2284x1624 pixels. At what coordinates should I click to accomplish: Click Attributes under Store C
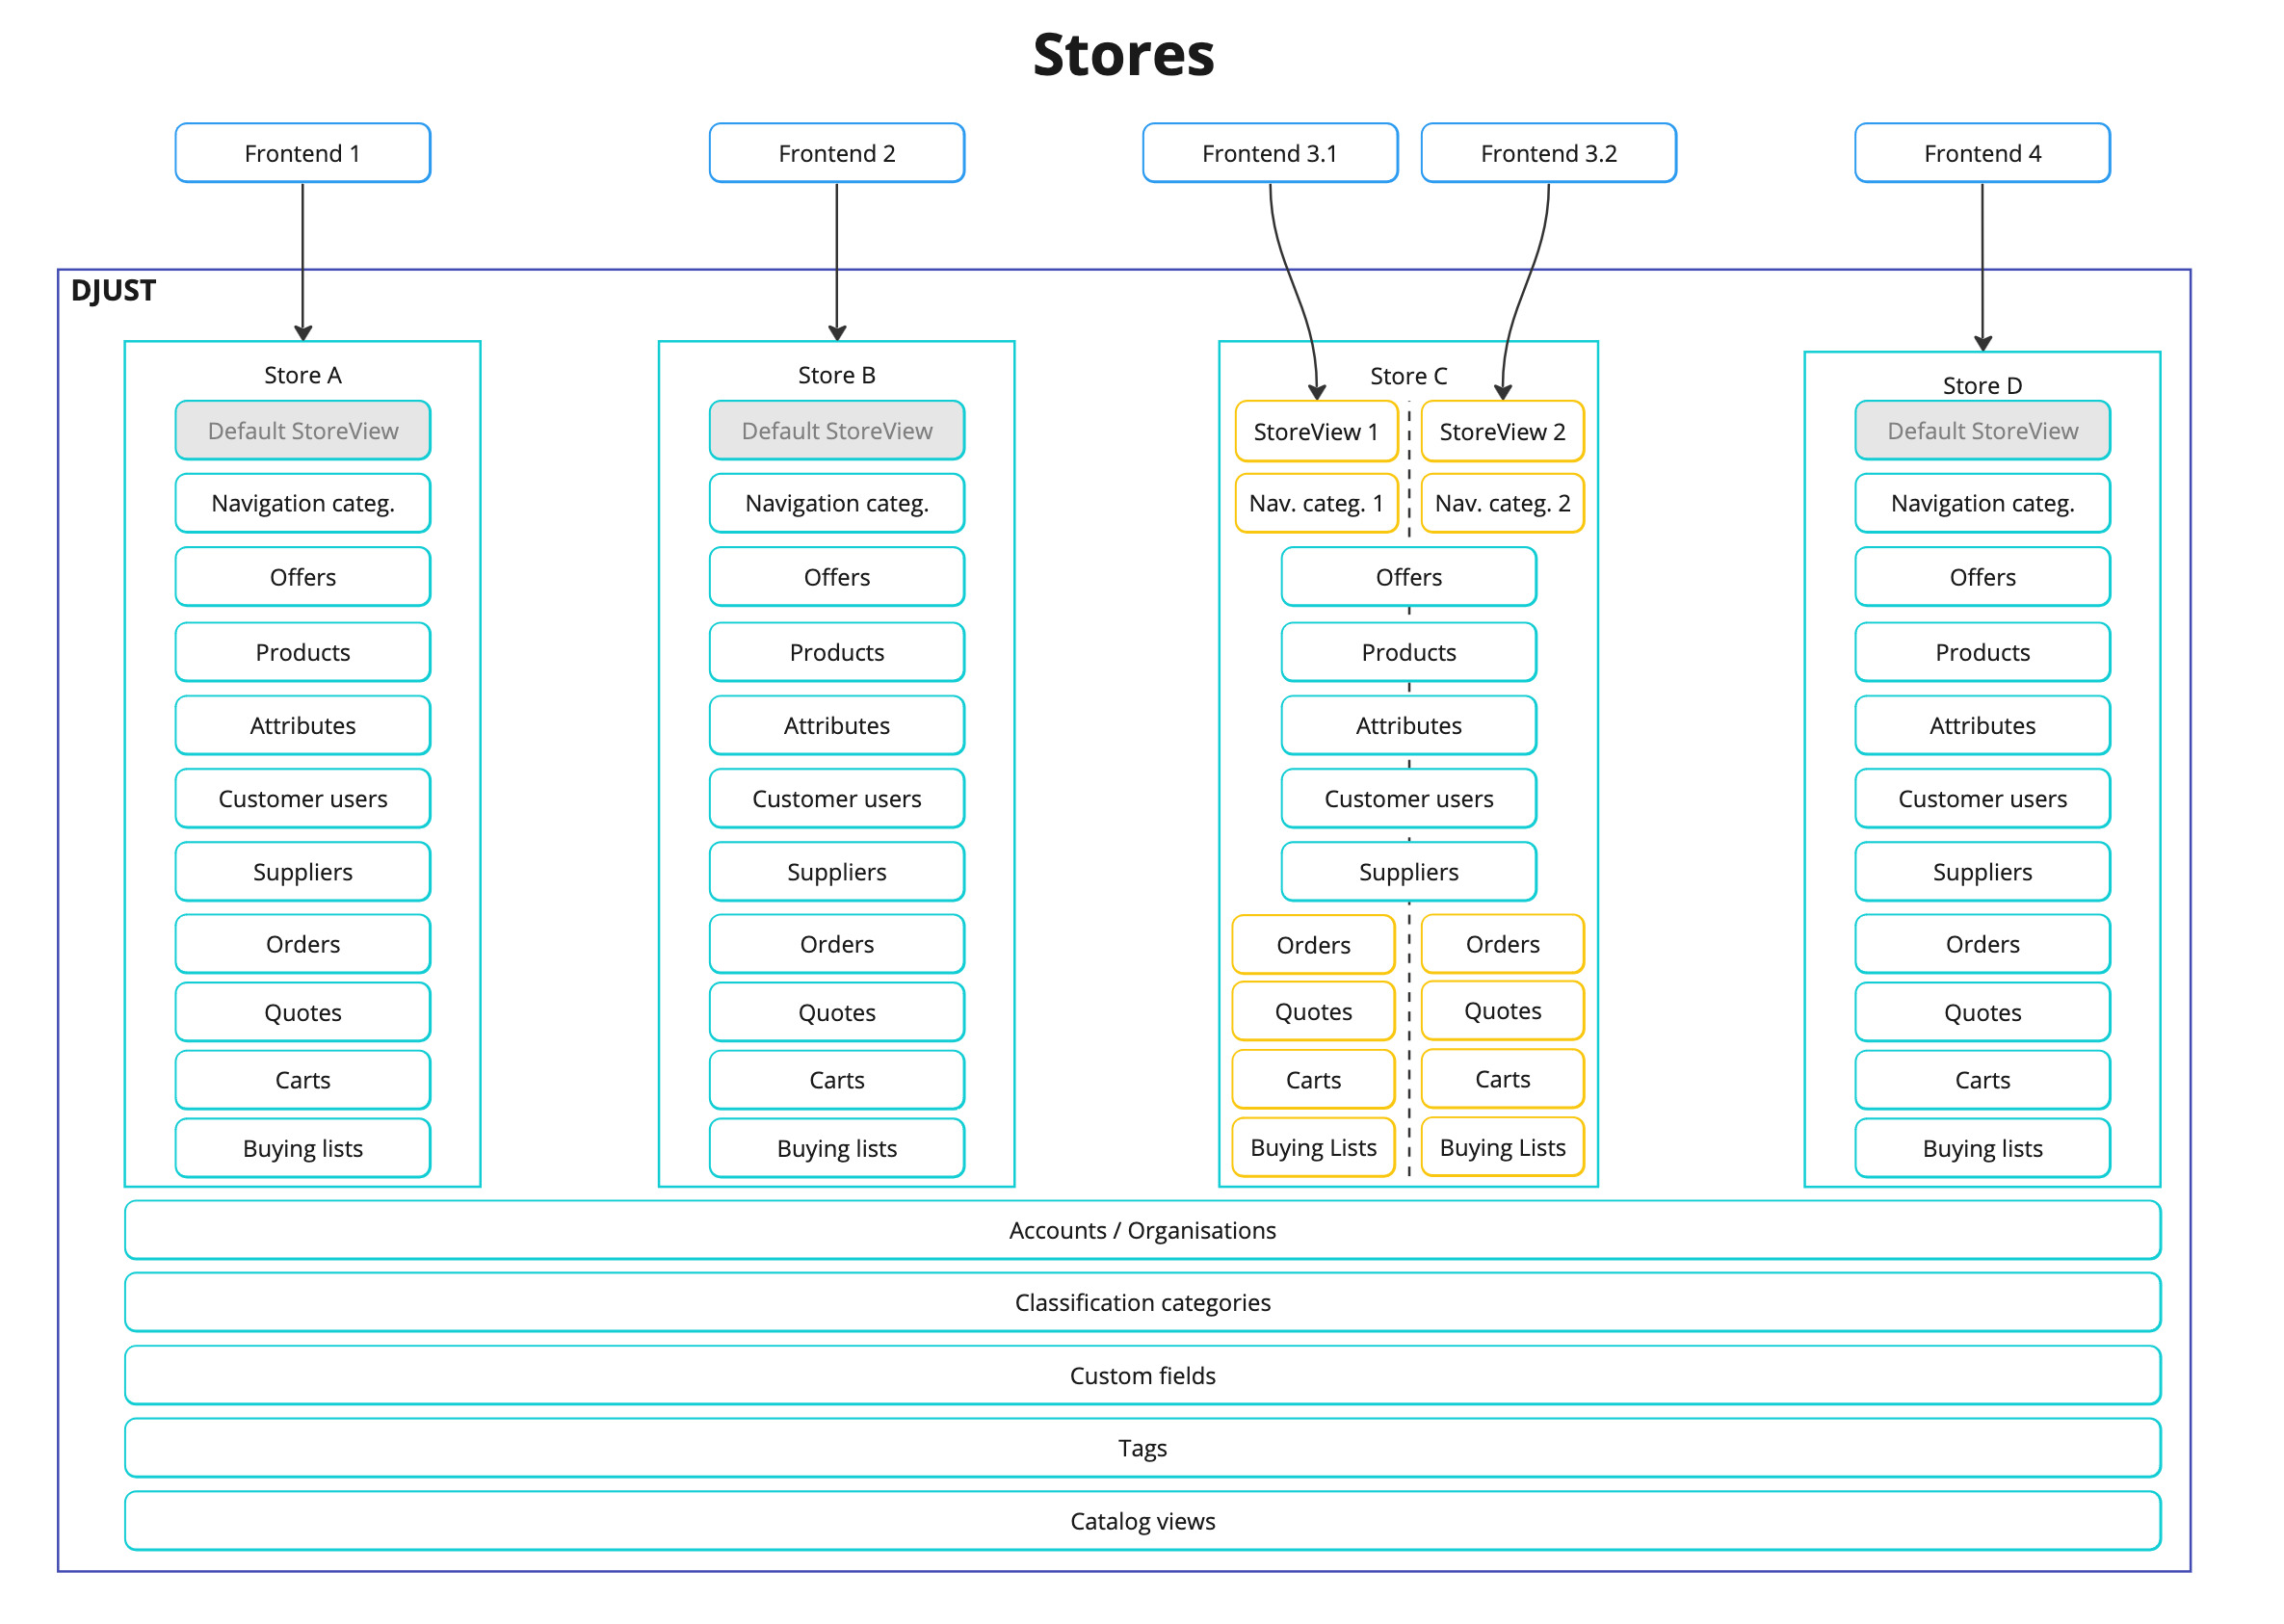(x=1408, y=725)
